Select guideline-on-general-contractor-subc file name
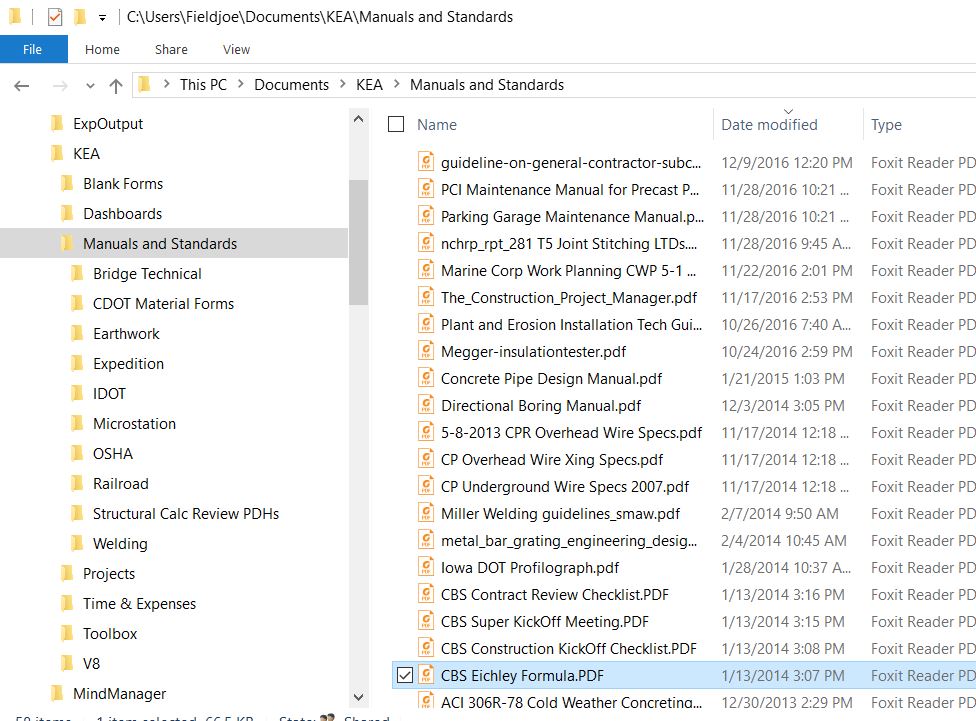 [571, 163]
